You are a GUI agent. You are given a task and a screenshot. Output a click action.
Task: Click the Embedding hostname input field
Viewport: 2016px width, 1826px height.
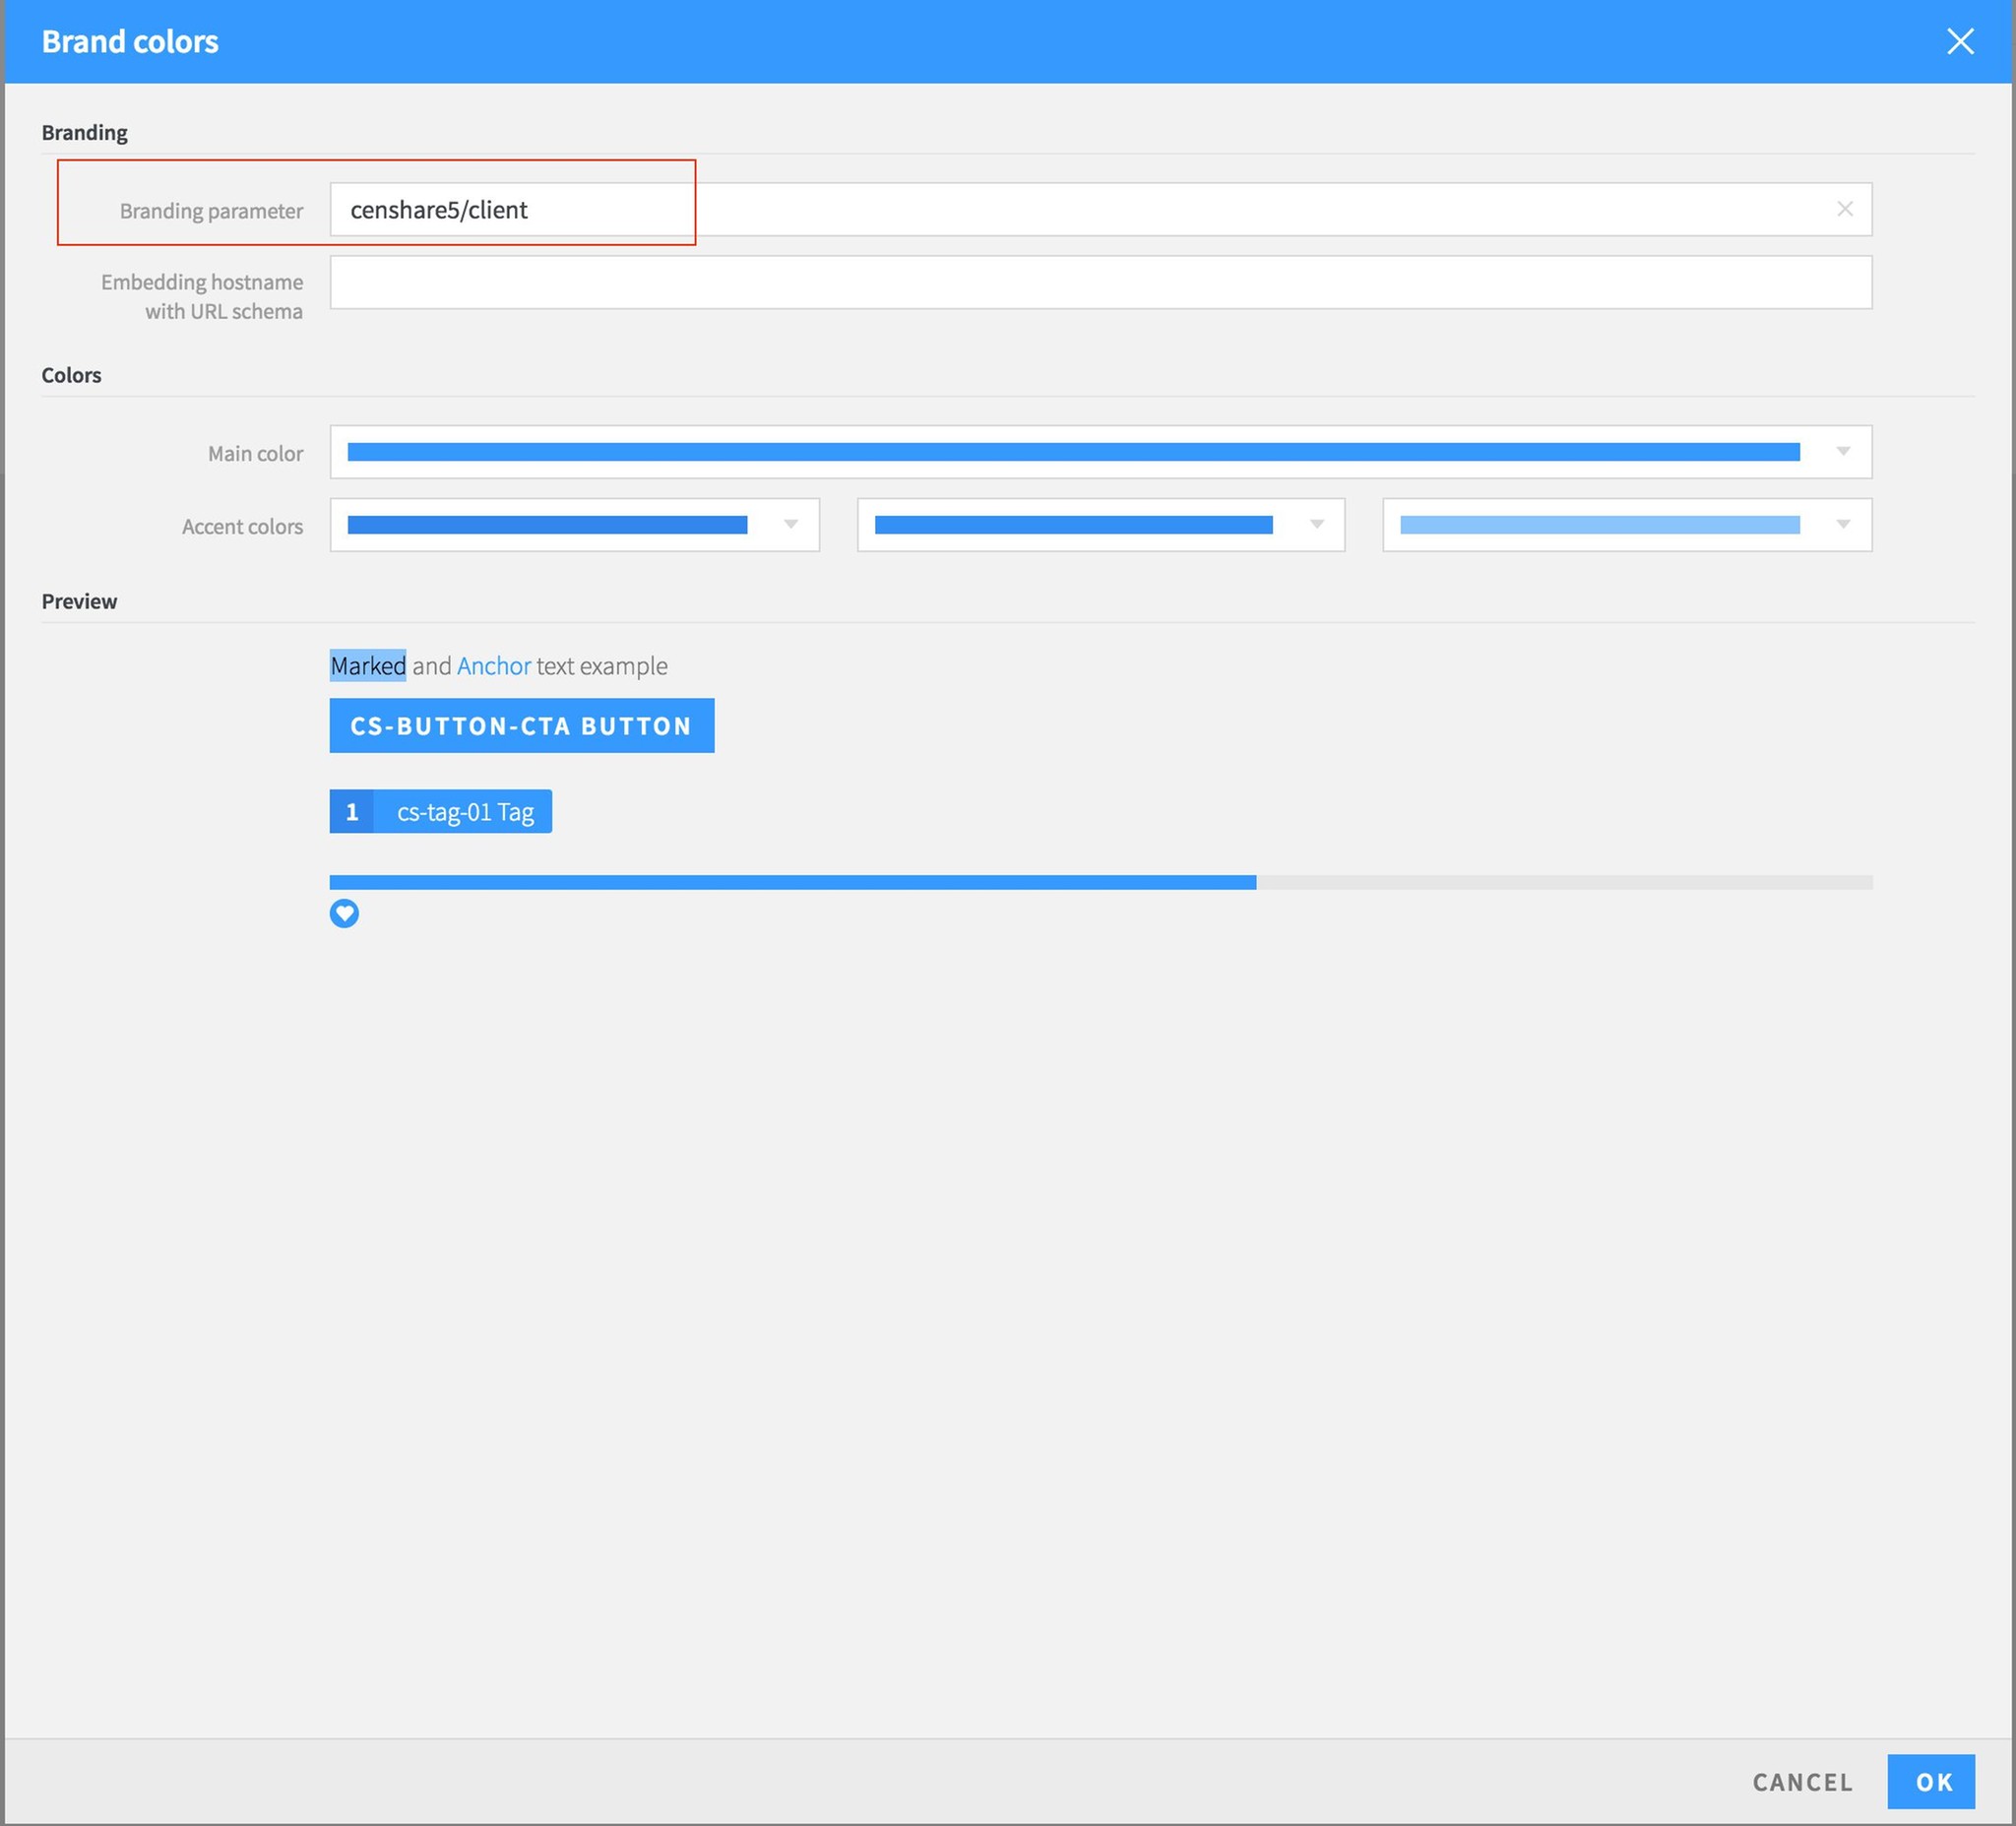coord(1100,282)
